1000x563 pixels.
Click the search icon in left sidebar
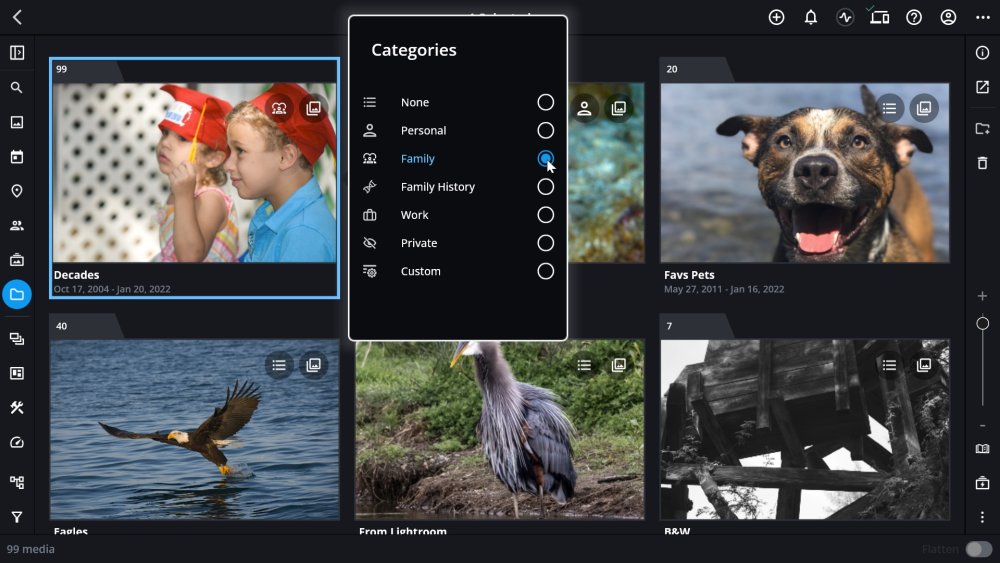coord(17,88)
